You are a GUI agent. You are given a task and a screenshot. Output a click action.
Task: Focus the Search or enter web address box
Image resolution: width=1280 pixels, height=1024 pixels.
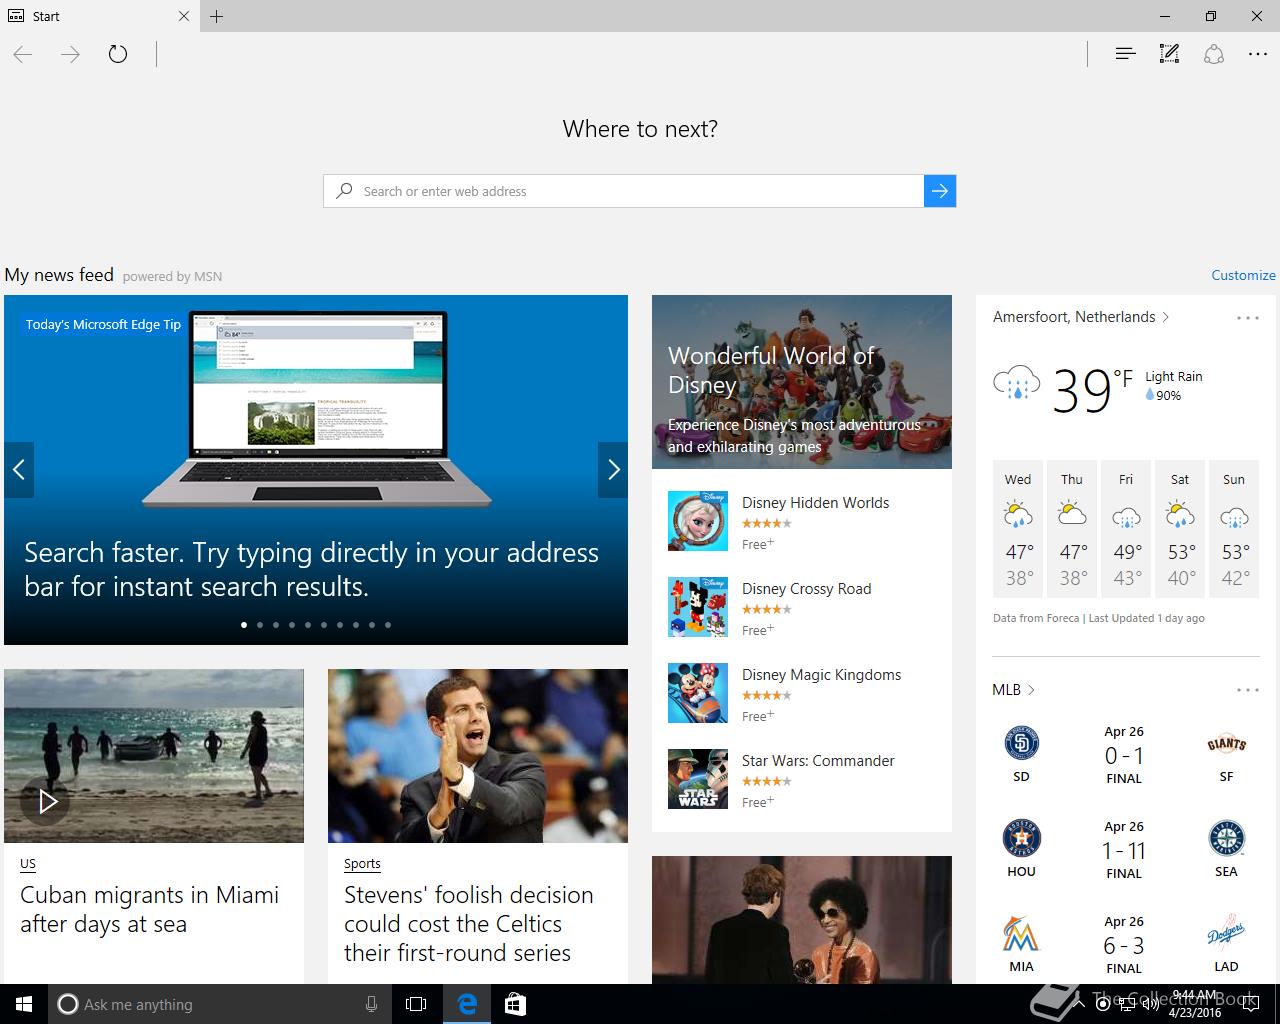624,191
